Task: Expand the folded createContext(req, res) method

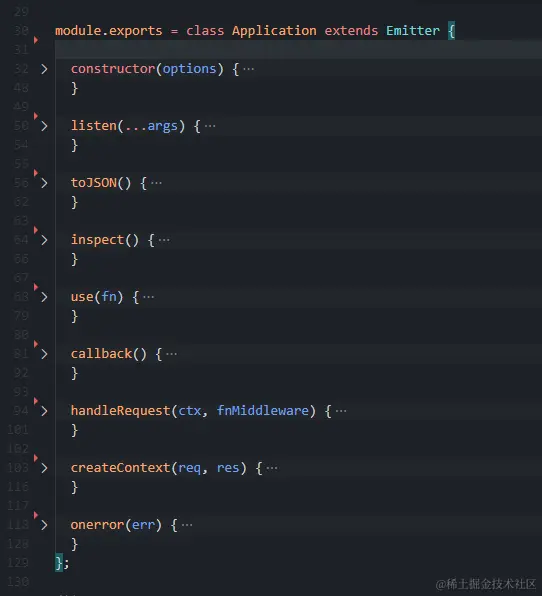Action: tap(44, 468)
